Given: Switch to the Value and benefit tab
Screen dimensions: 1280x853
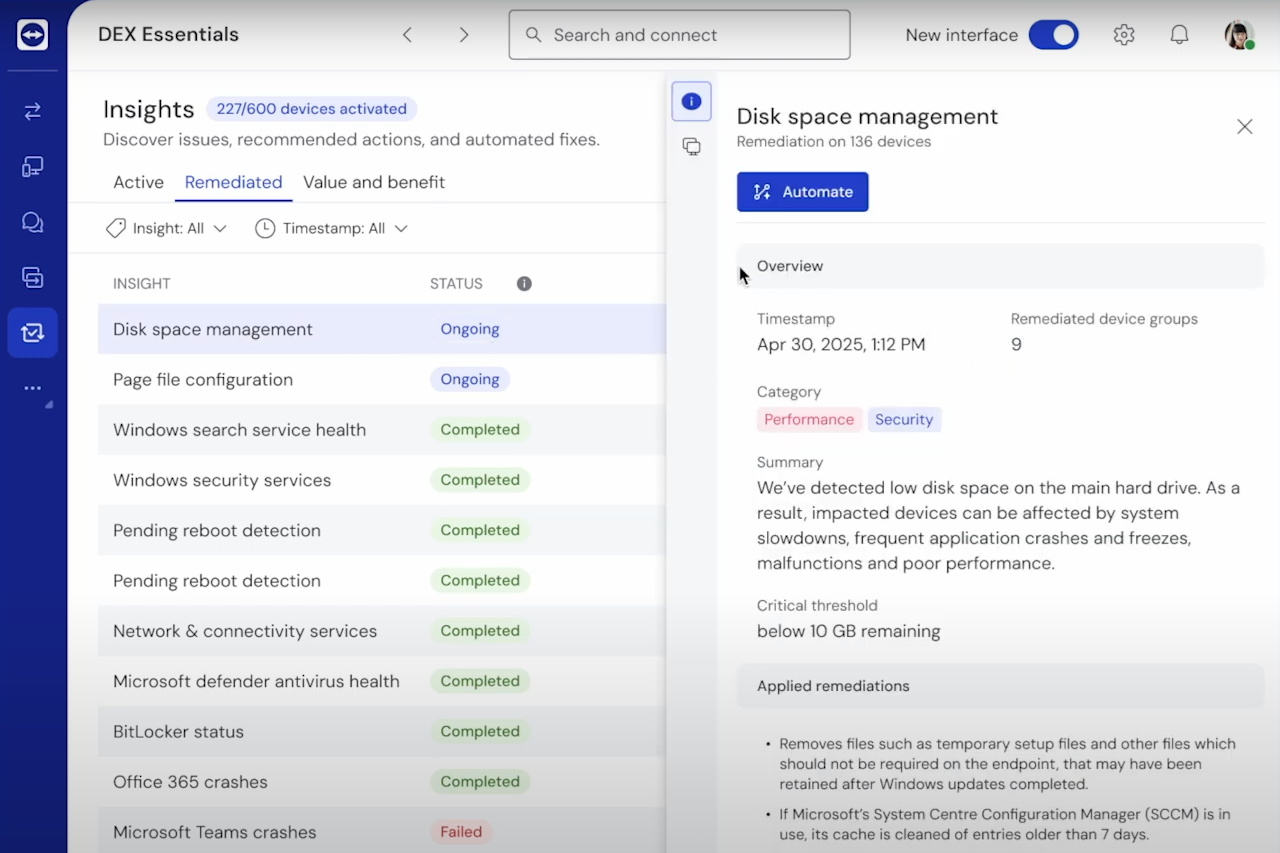Looking at the screenshot, I should [x=374, y=182].
